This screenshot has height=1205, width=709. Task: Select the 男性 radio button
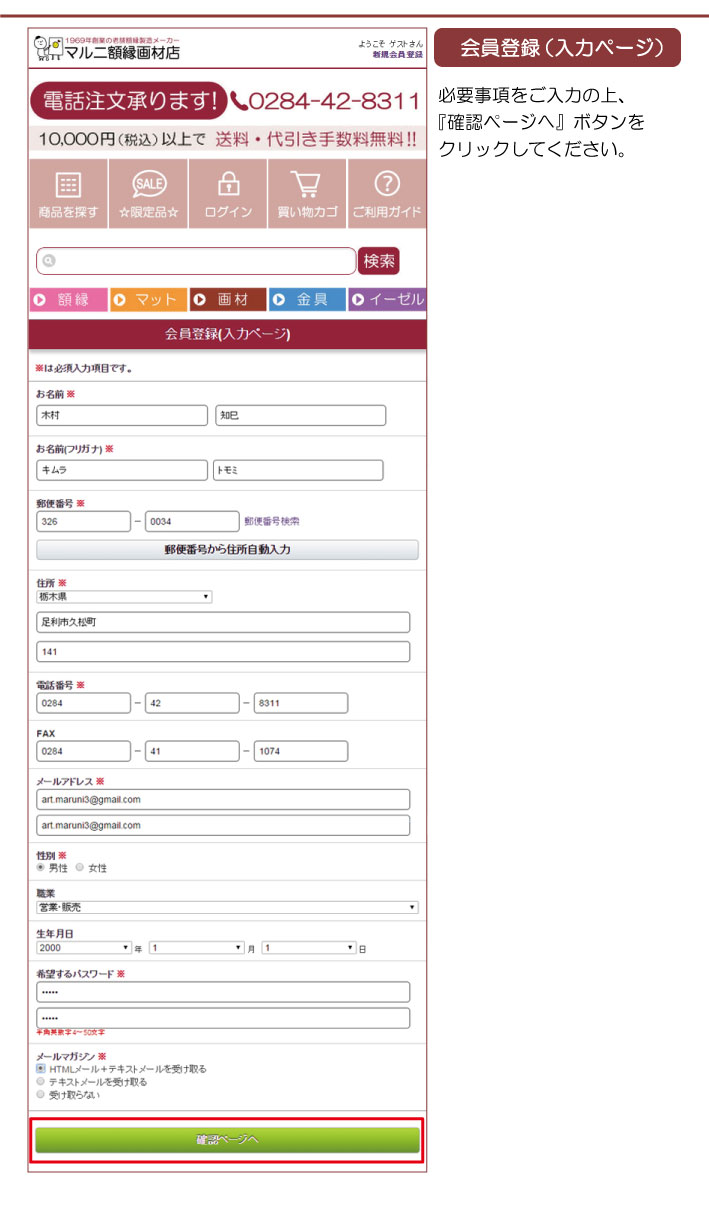(41, 867)
